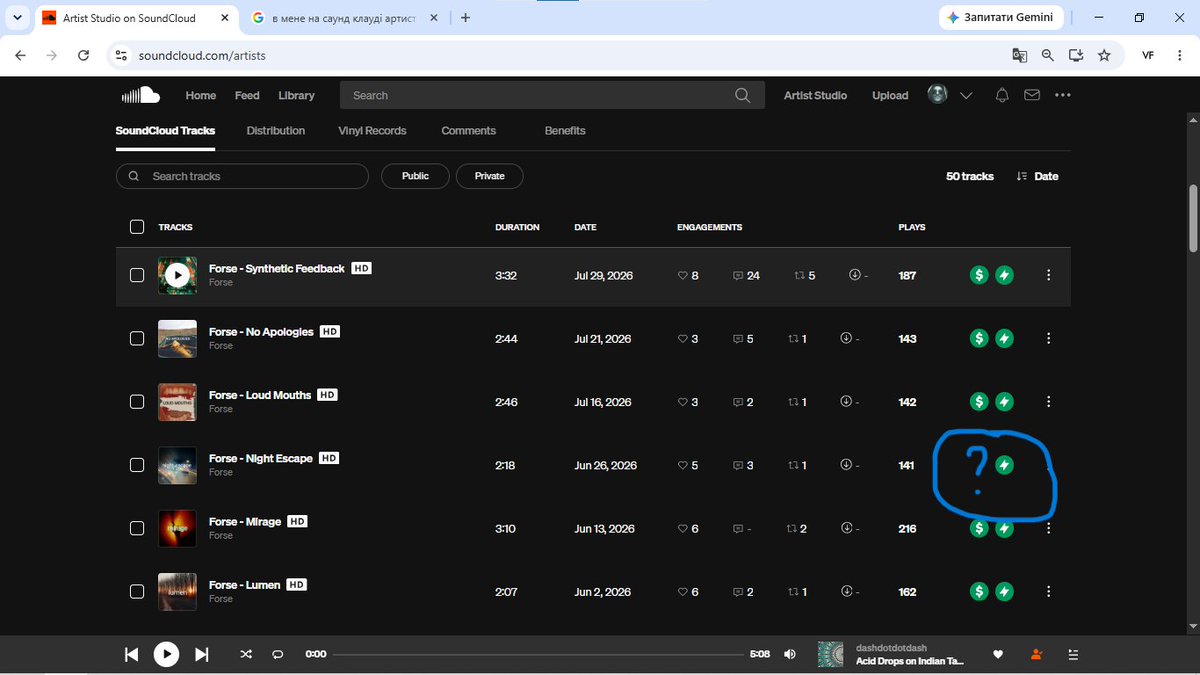This screenshot has height=675, width=1200.
Task: Switch to the Vinyl Records tab
Action: coord(372,131)
